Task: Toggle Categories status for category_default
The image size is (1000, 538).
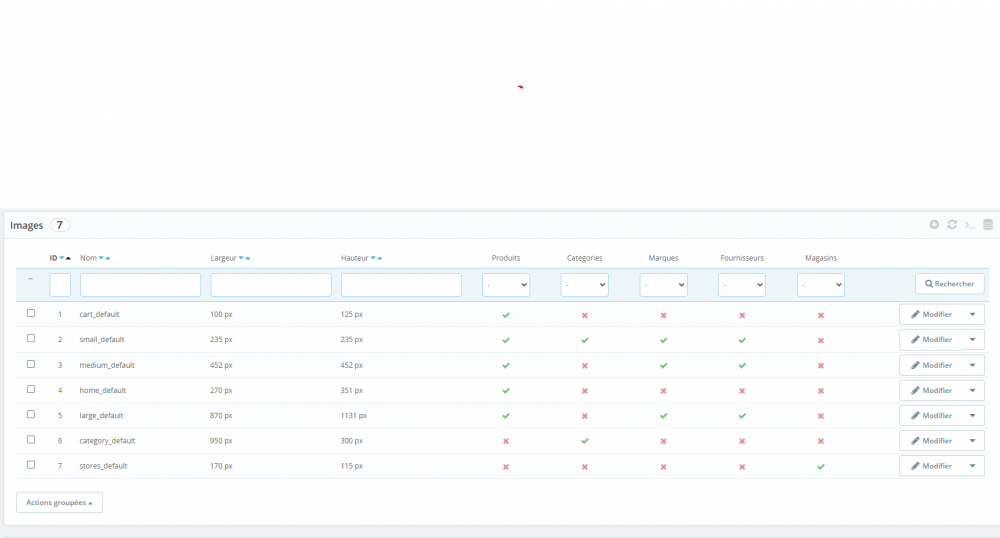Action: (585, 441)
